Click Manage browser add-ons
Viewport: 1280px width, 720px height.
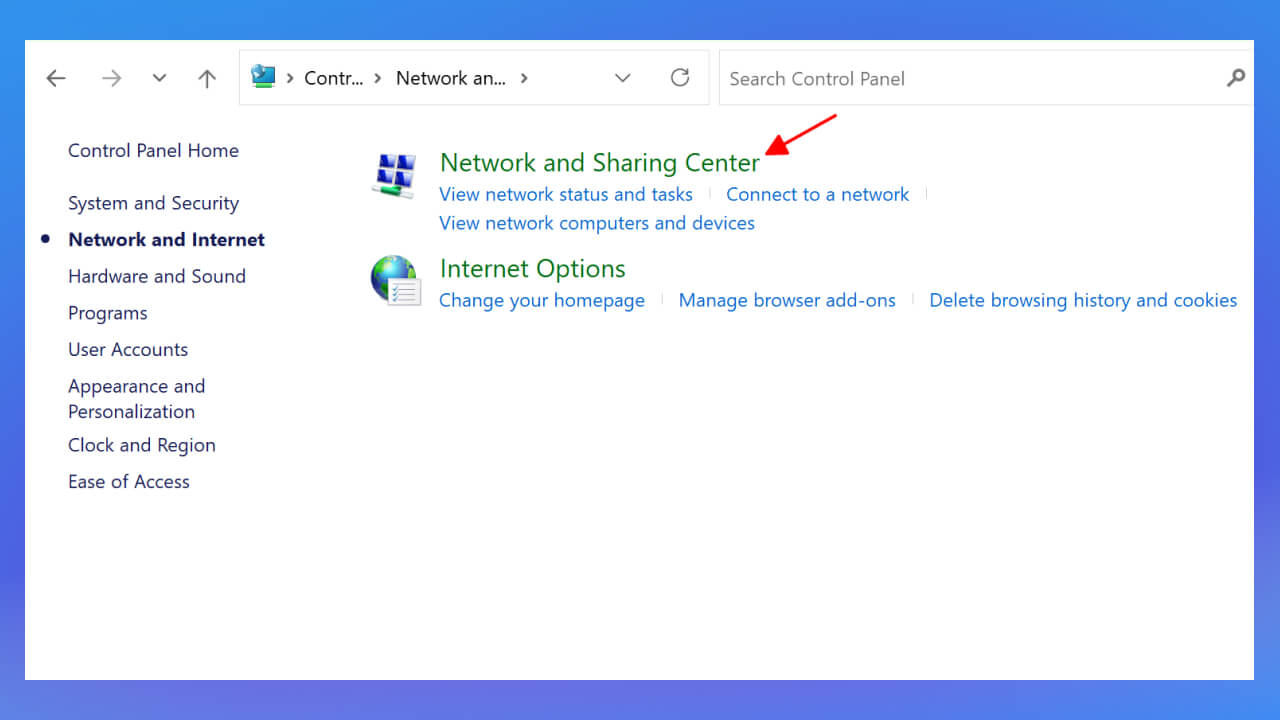coord(787,300)
